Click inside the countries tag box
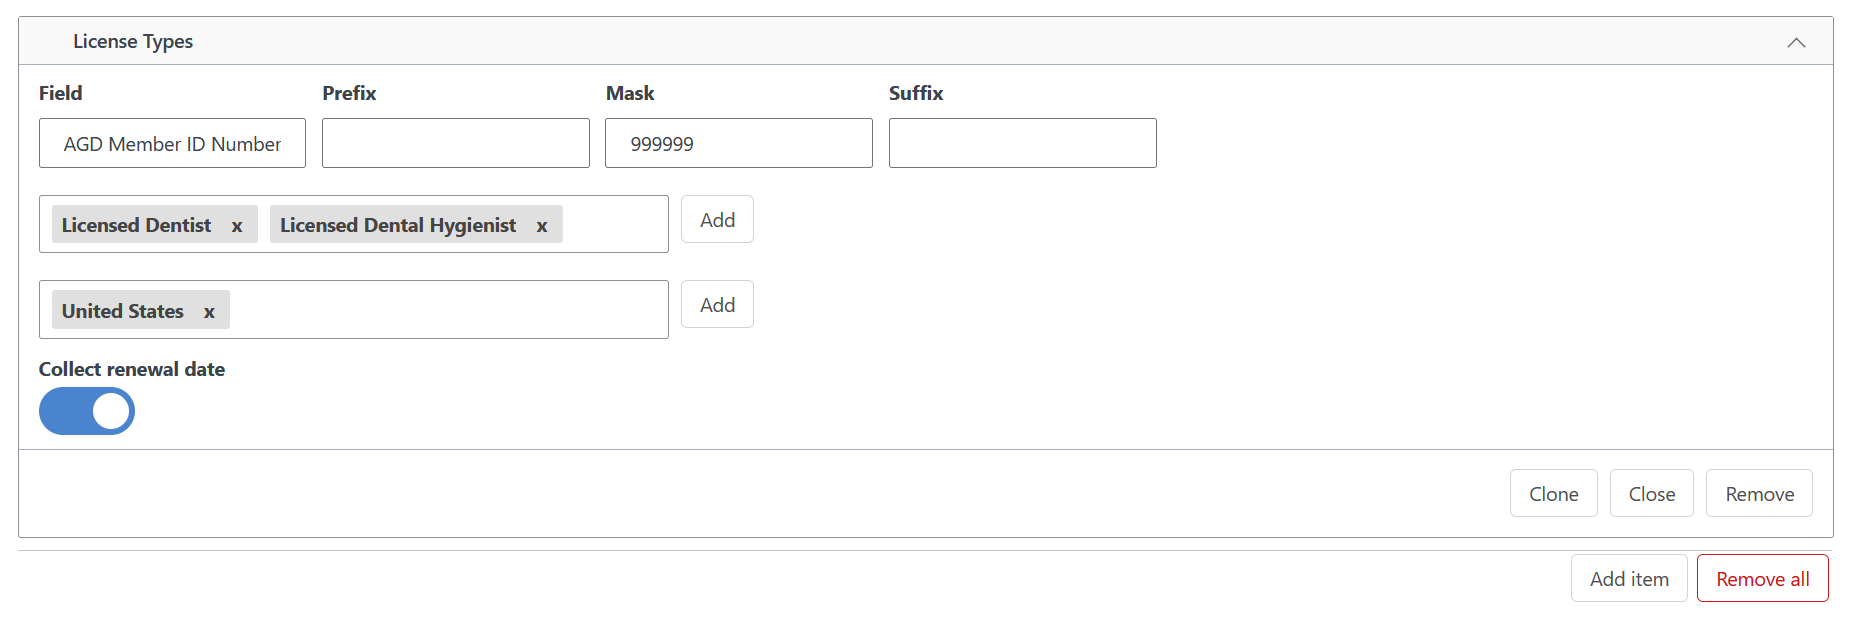 pos(448,310)
